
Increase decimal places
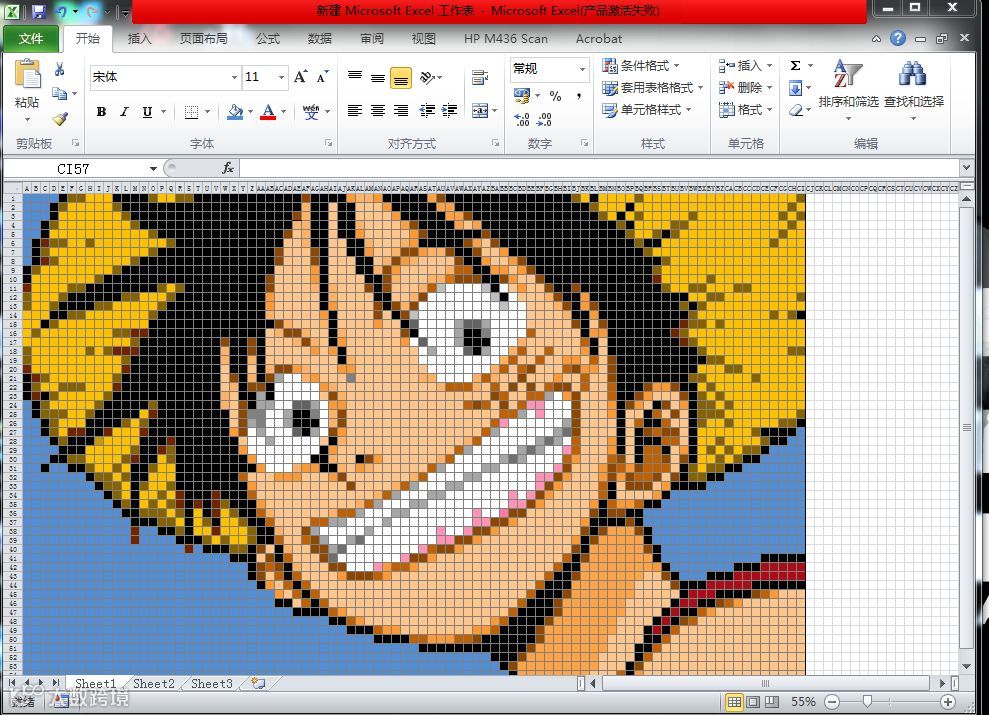pos(522,119)
